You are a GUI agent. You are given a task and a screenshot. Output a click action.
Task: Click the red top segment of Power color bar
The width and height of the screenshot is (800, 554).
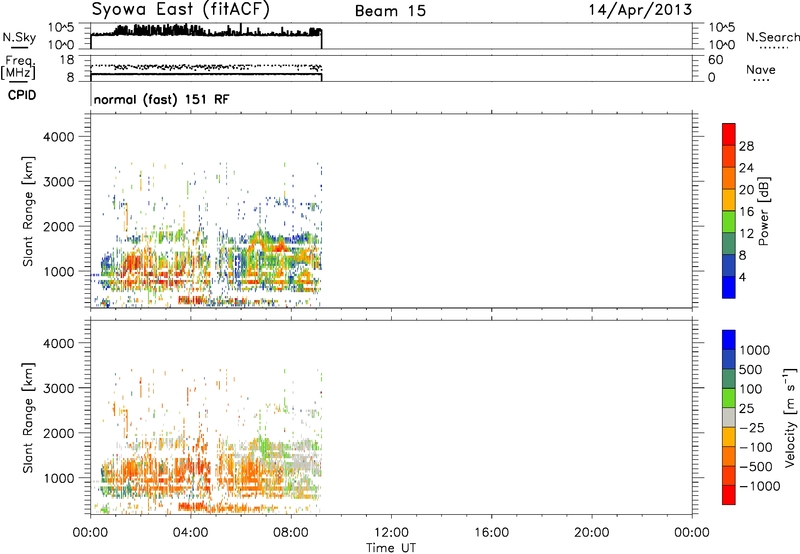coord(729,134)
